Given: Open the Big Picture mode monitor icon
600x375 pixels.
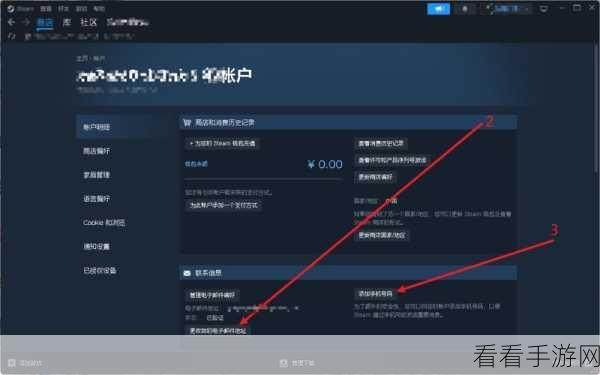Looking at the screenshot, I should [x=543, y=9].
